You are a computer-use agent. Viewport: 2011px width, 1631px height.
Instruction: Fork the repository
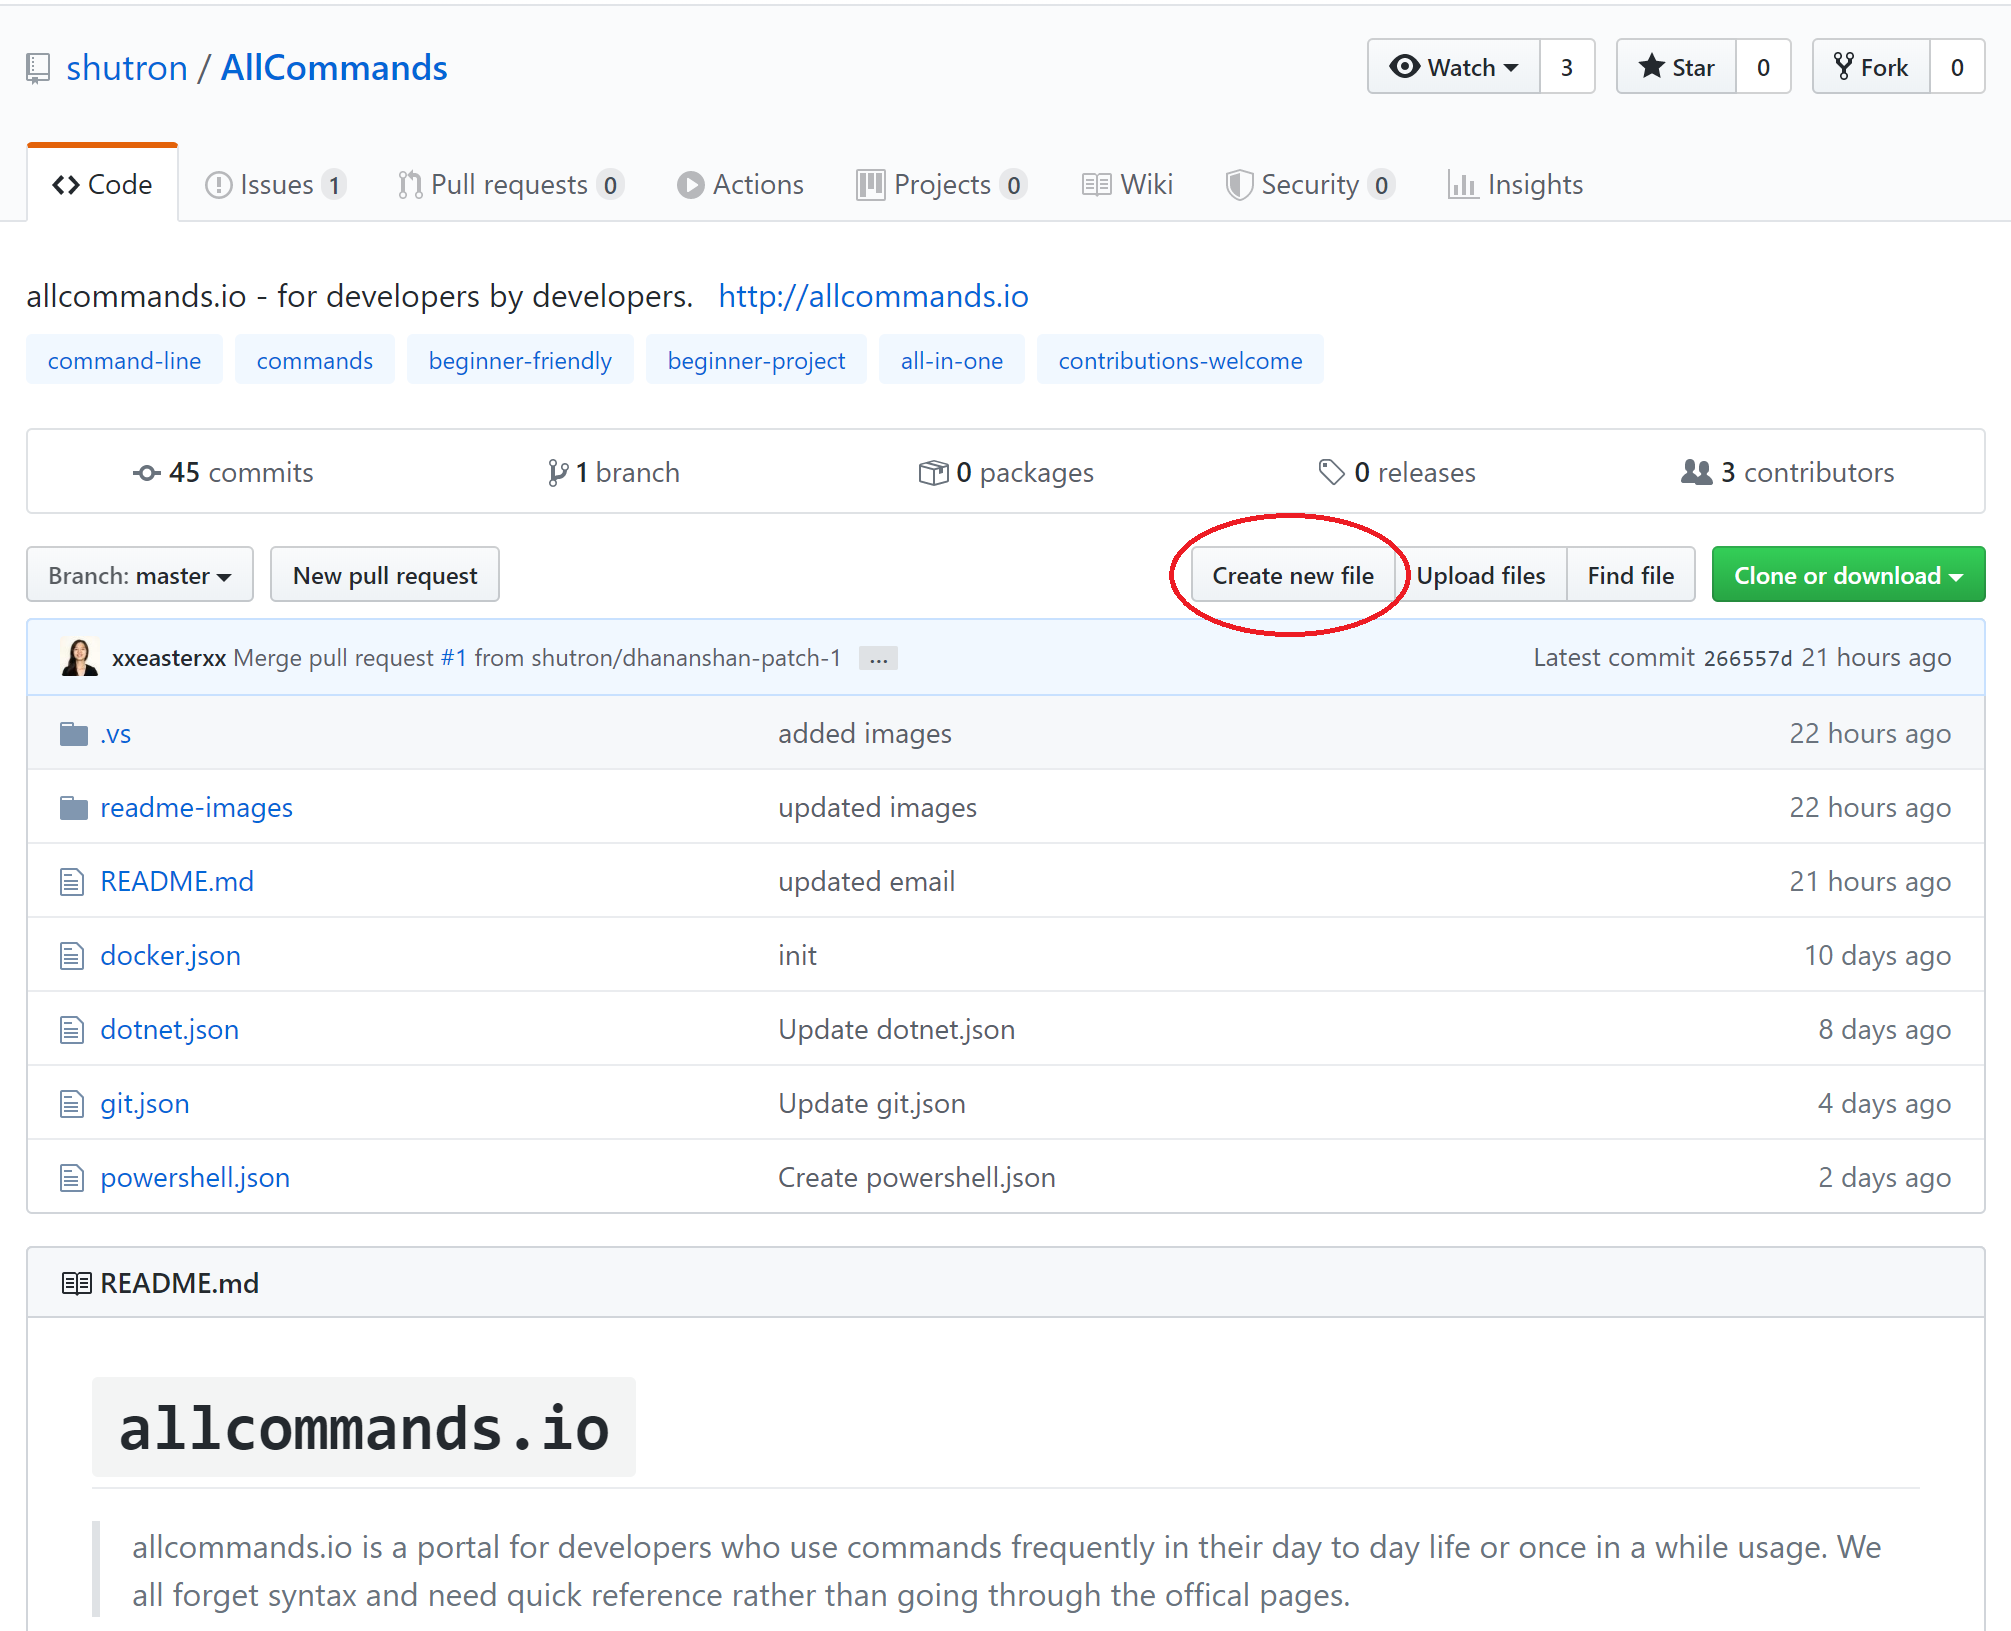click(x=1871, y=67)
